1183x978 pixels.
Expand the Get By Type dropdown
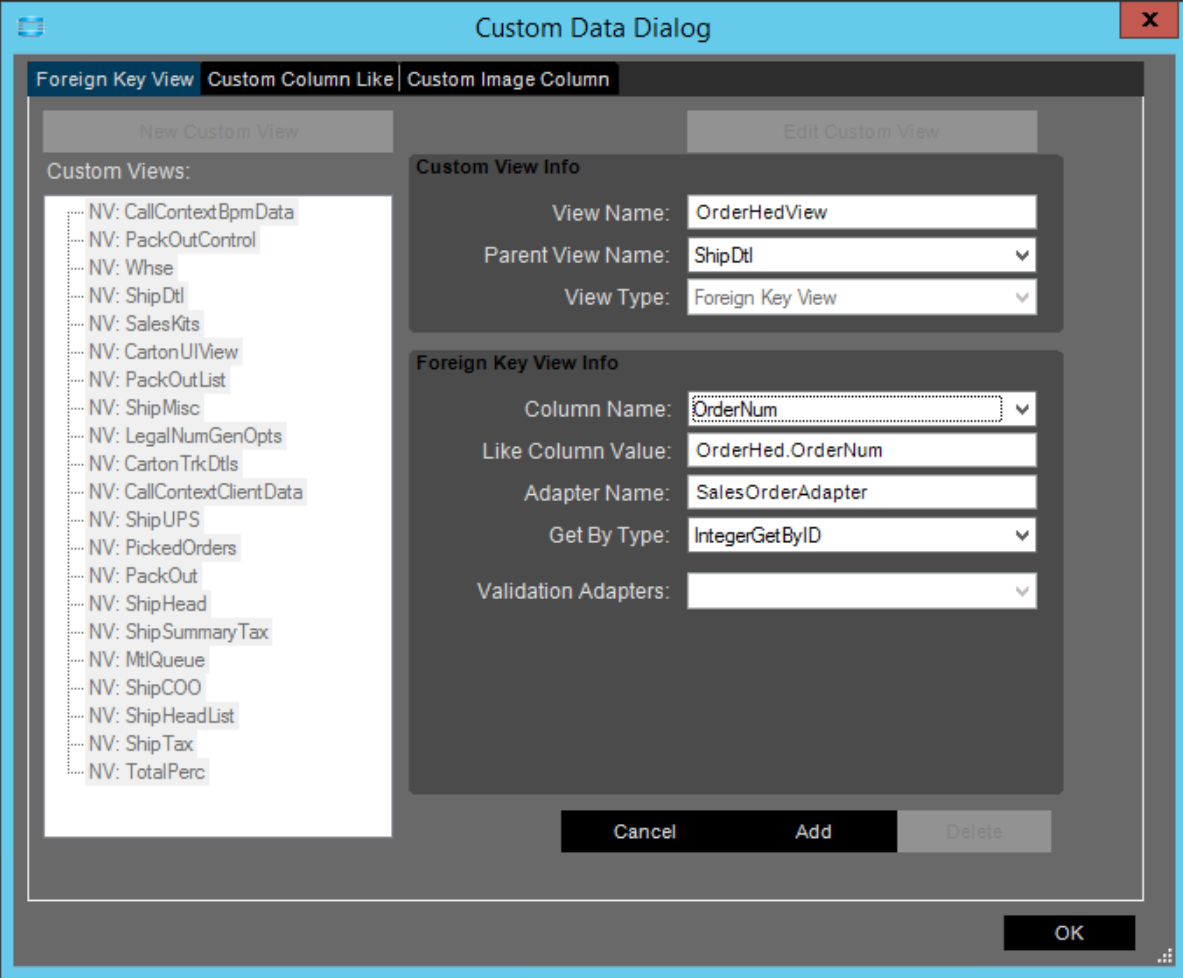[1022, 536]
